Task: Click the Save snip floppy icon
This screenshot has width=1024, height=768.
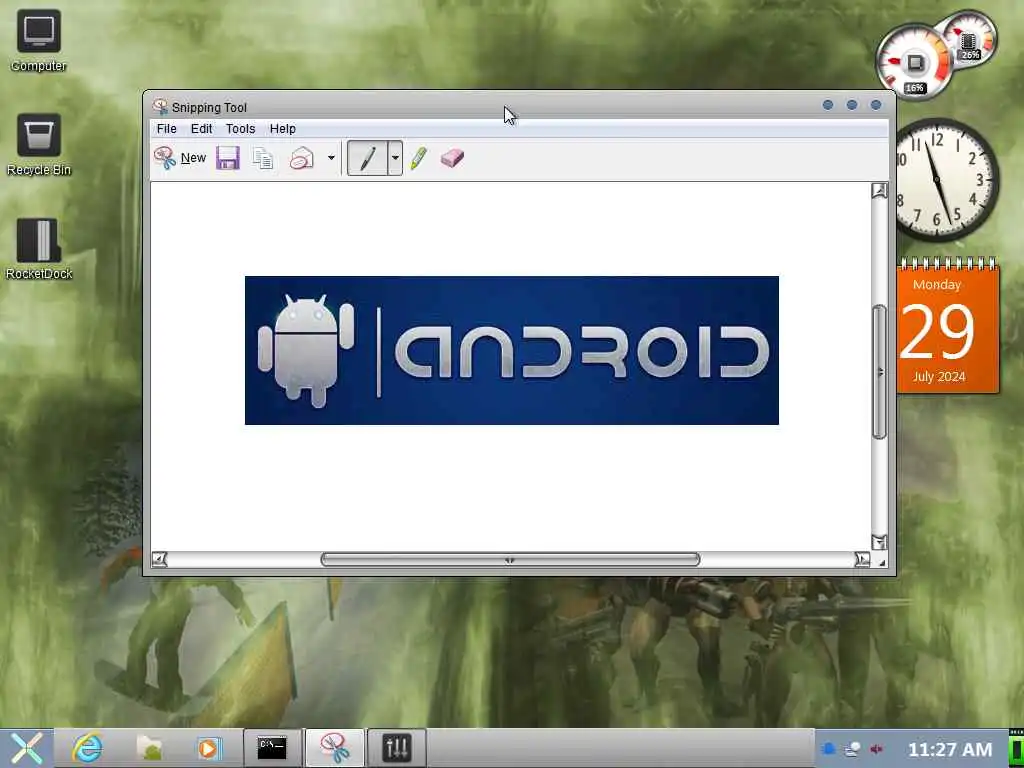Action: [228, 158]
